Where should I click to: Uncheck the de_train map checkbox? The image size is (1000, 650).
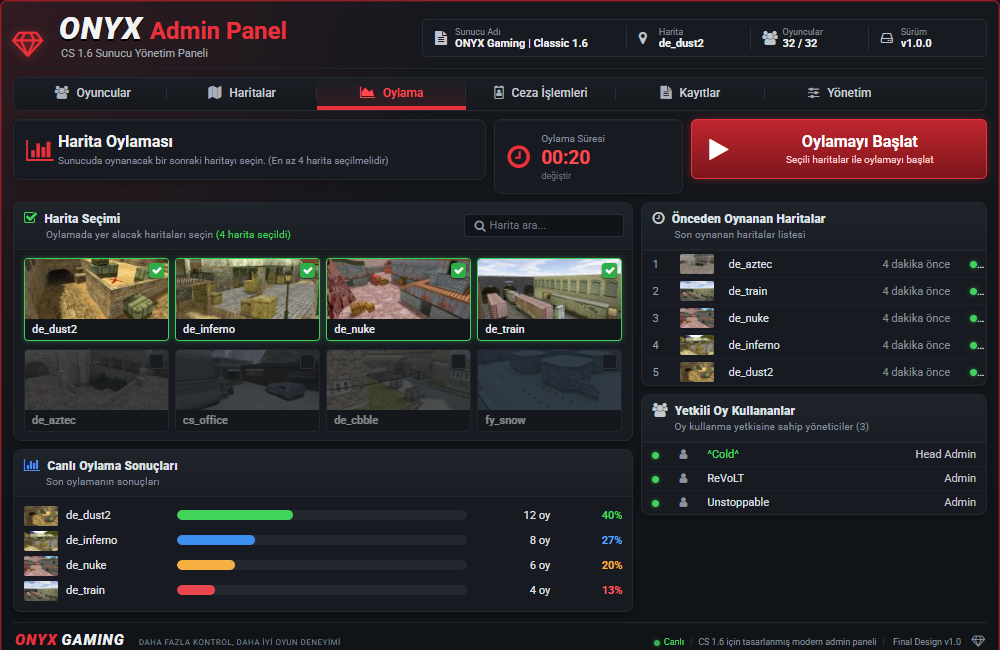610,270
